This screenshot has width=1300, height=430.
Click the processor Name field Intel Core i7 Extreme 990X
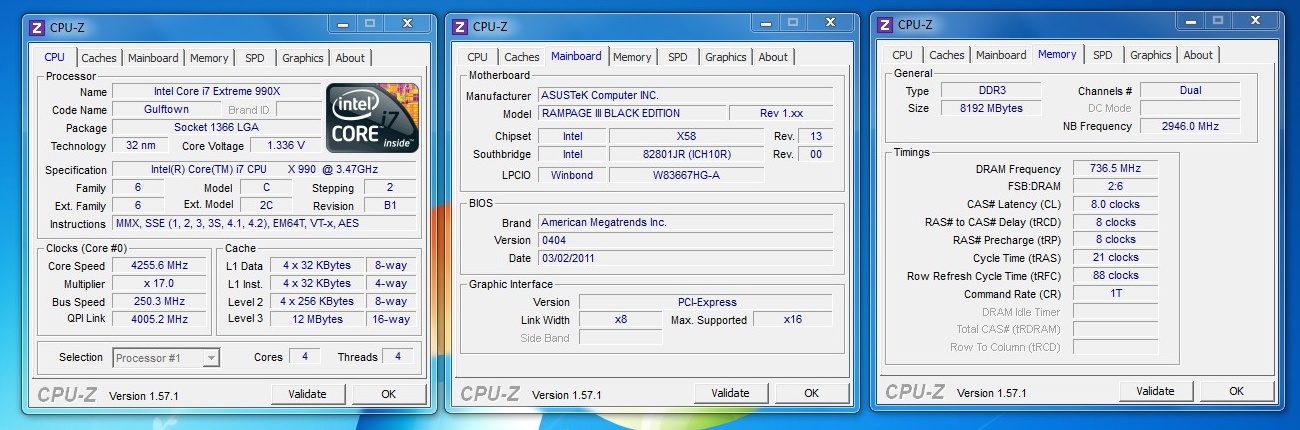(x=216, y=92)
